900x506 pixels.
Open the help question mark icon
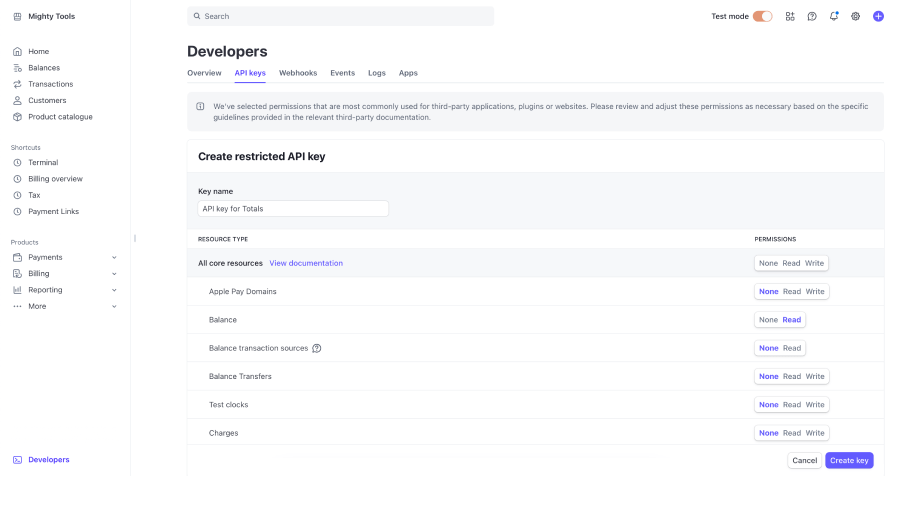click(812, 17)
